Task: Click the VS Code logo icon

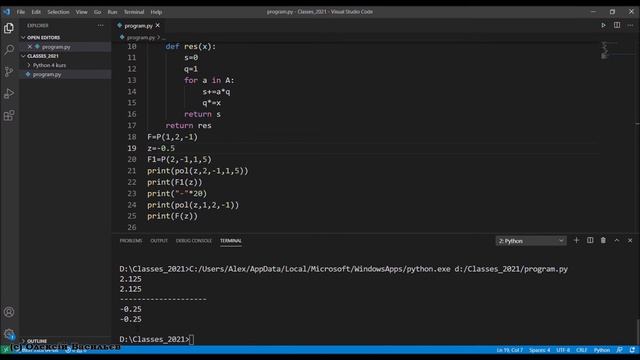Action: pos(6,12)
